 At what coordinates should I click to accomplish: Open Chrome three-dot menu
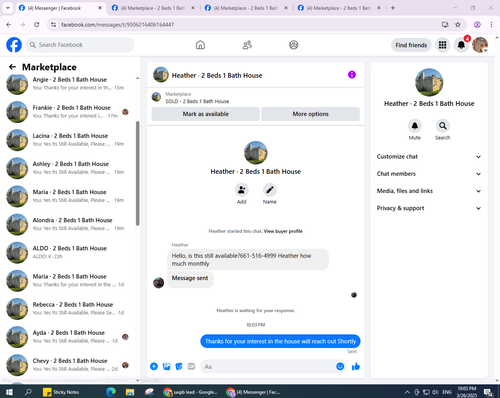coord(491,24)
